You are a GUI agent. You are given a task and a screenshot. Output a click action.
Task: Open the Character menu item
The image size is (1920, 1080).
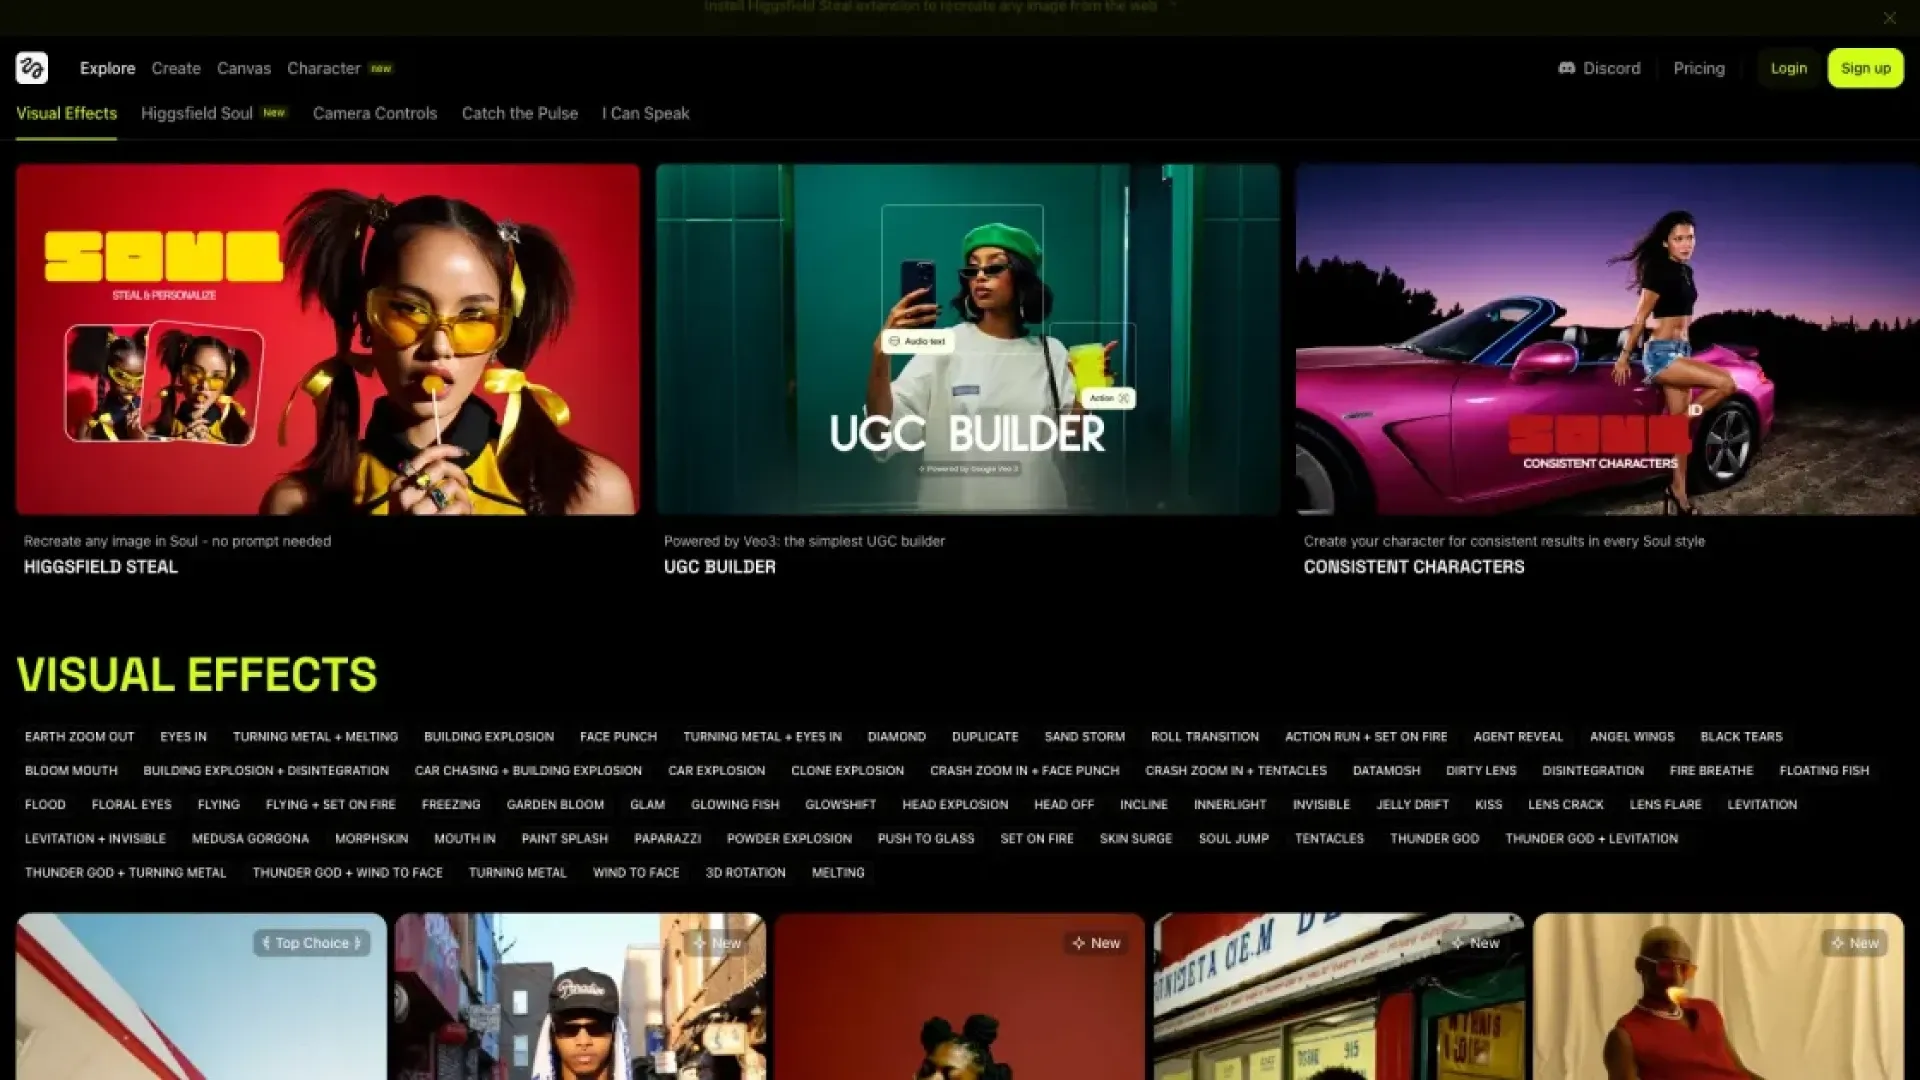point(323,68)
